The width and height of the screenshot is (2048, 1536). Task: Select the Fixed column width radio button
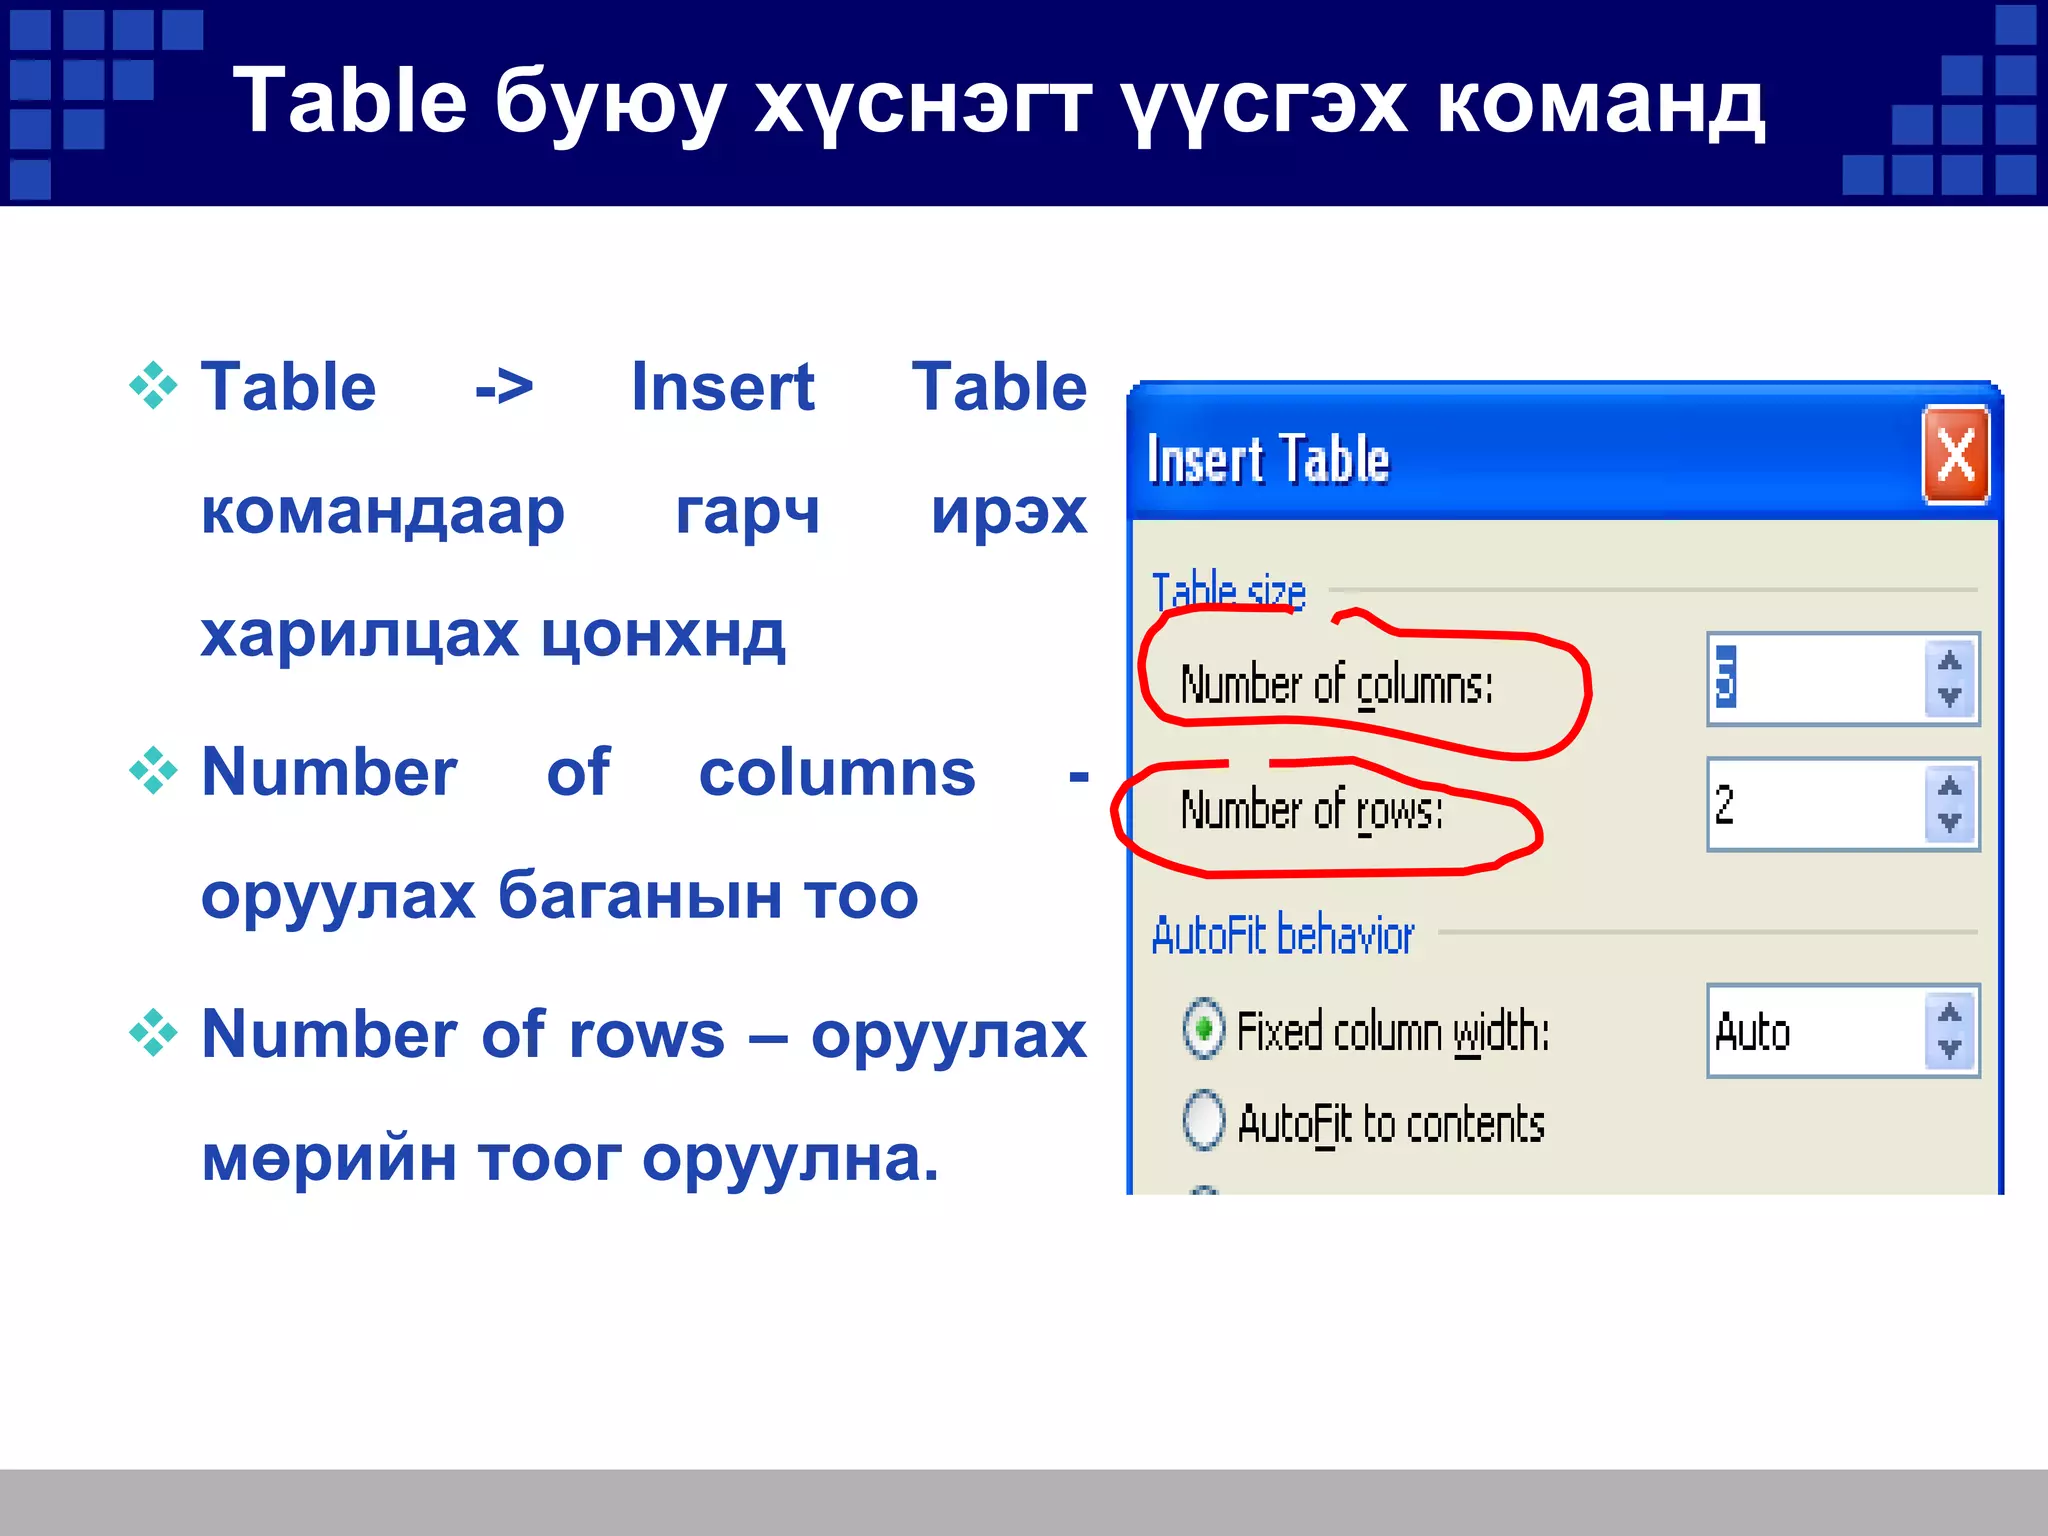click(1203, 1028)
